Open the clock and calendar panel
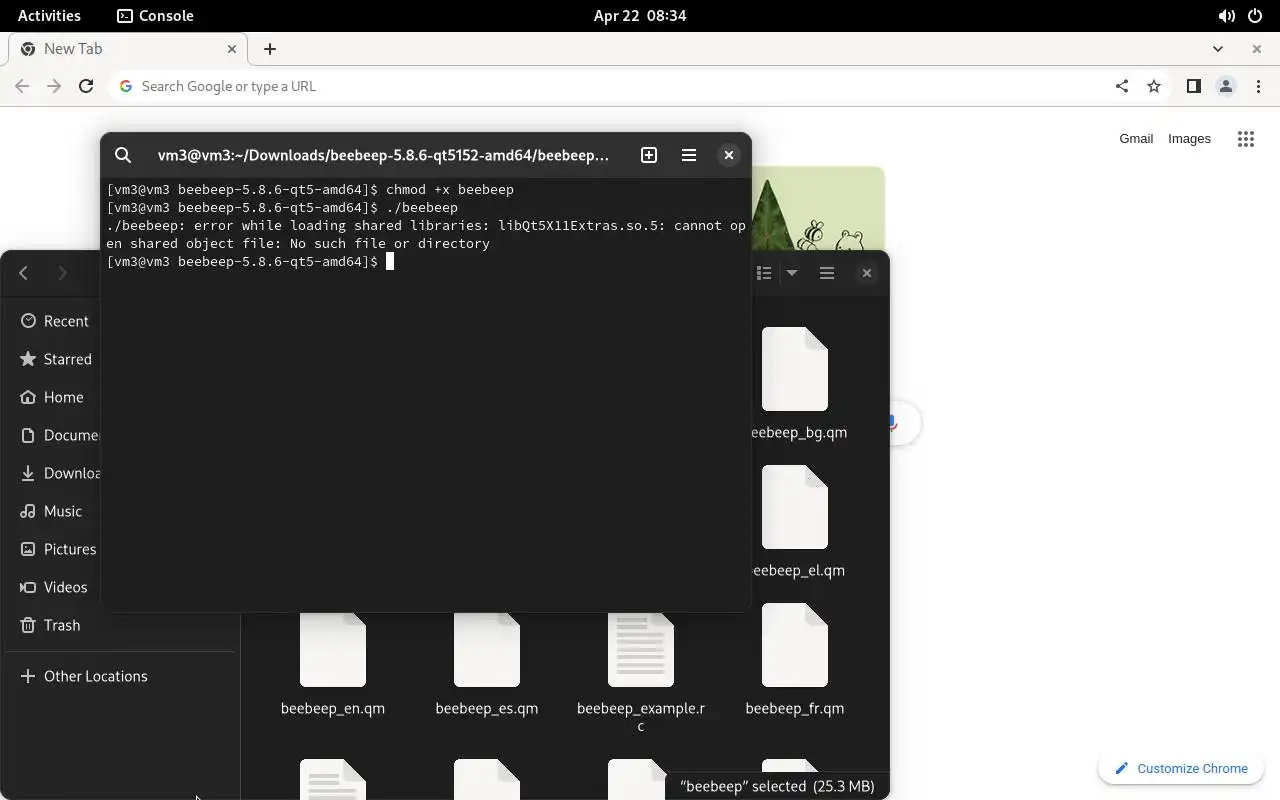Screen dimensions: 1280x800 click(x=640, y=16)
